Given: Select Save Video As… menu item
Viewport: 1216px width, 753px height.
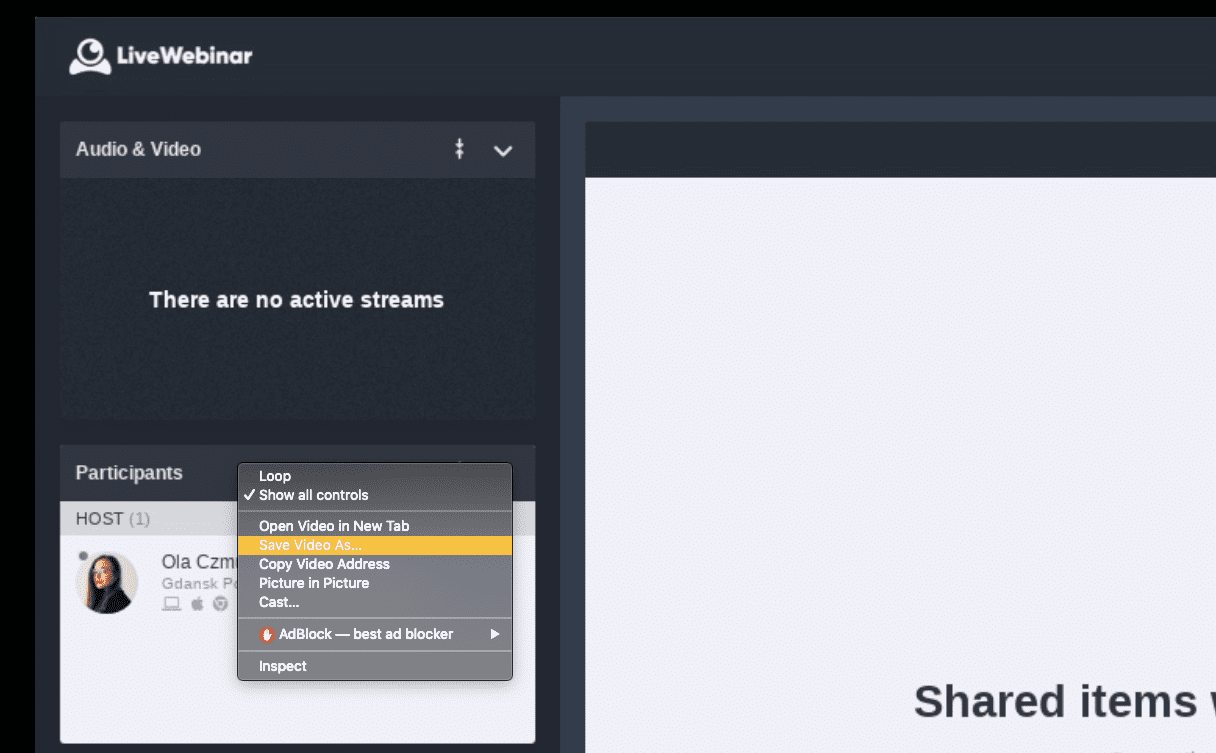Looking at the screenshot, I should click(310, 545).
